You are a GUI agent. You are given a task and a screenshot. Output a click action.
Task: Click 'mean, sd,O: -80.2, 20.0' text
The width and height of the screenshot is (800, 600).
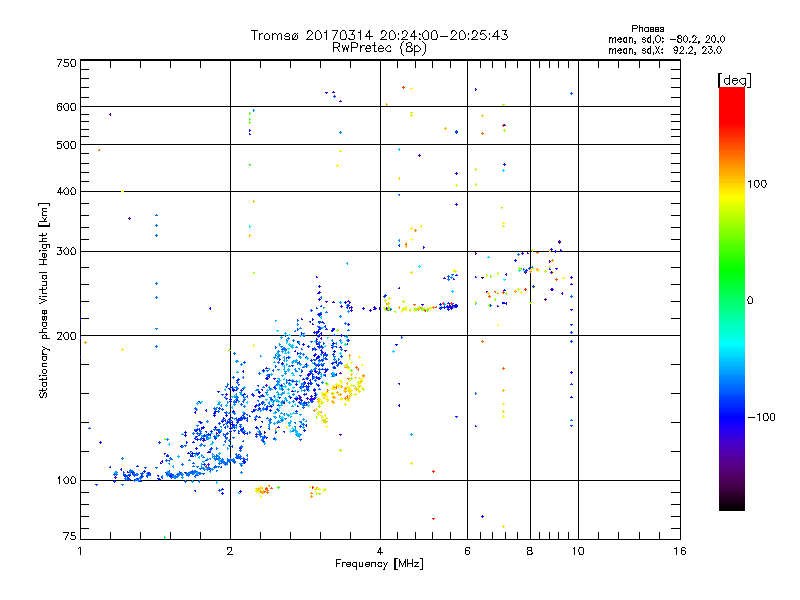666,39
